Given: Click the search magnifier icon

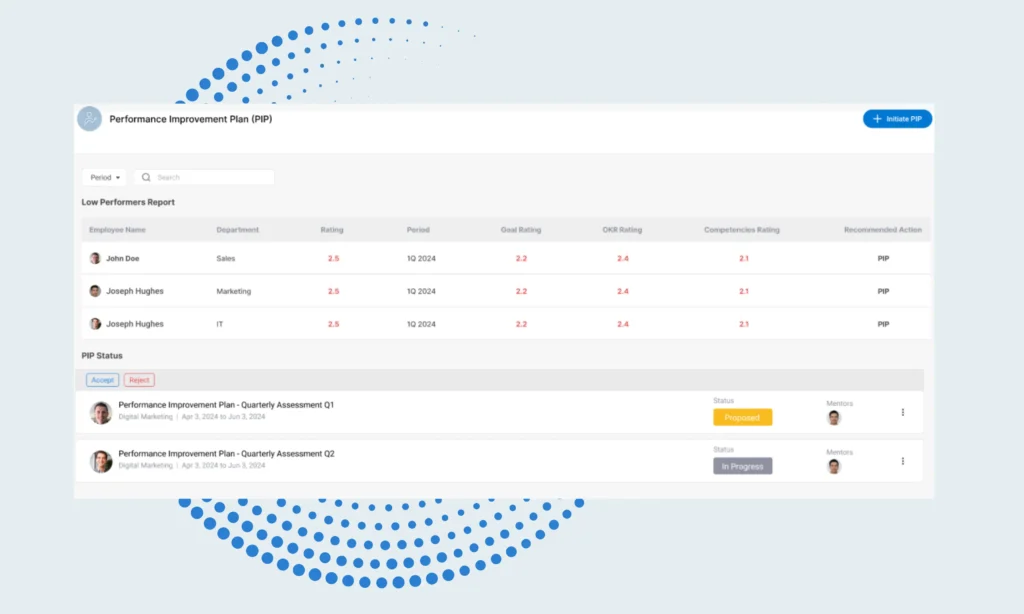Looking at the screenshot, I should coord(146,177).
